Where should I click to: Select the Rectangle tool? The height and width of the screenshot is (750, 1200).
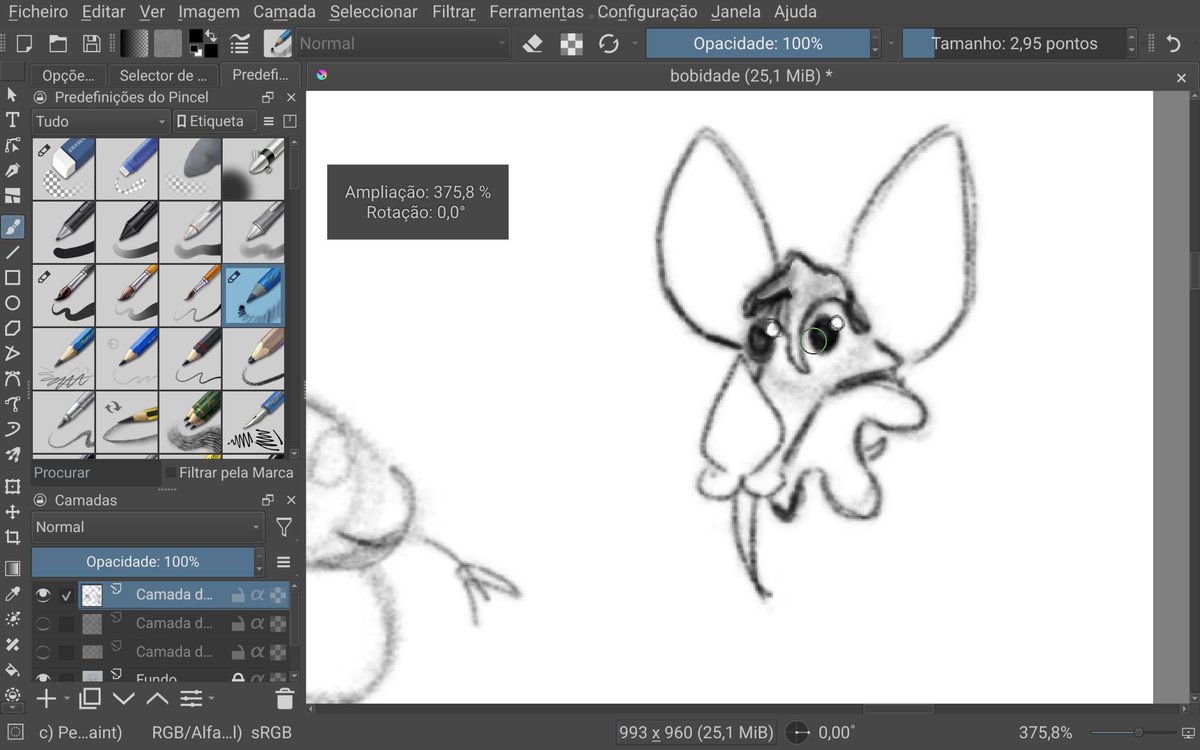[12, 278]
